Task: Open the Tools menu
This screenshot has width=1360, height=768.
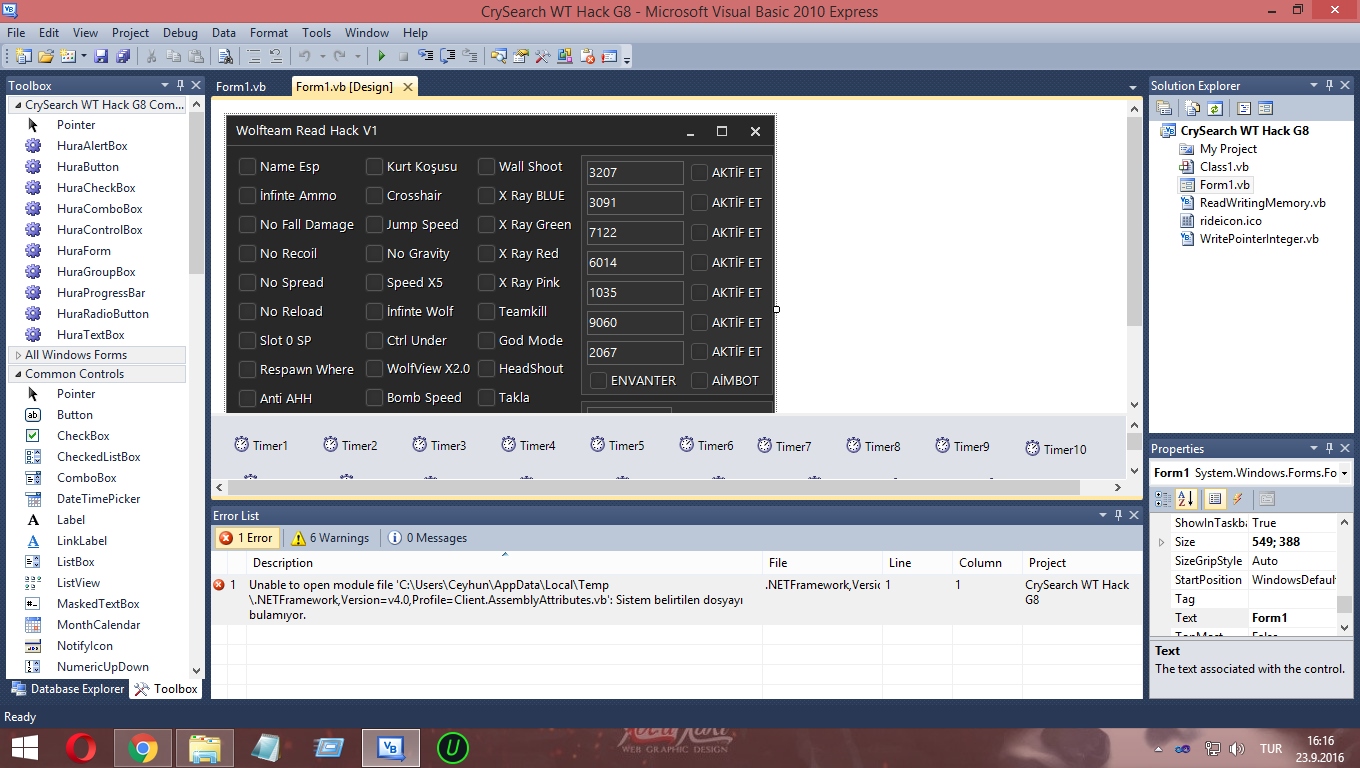Action: (317, 33)
